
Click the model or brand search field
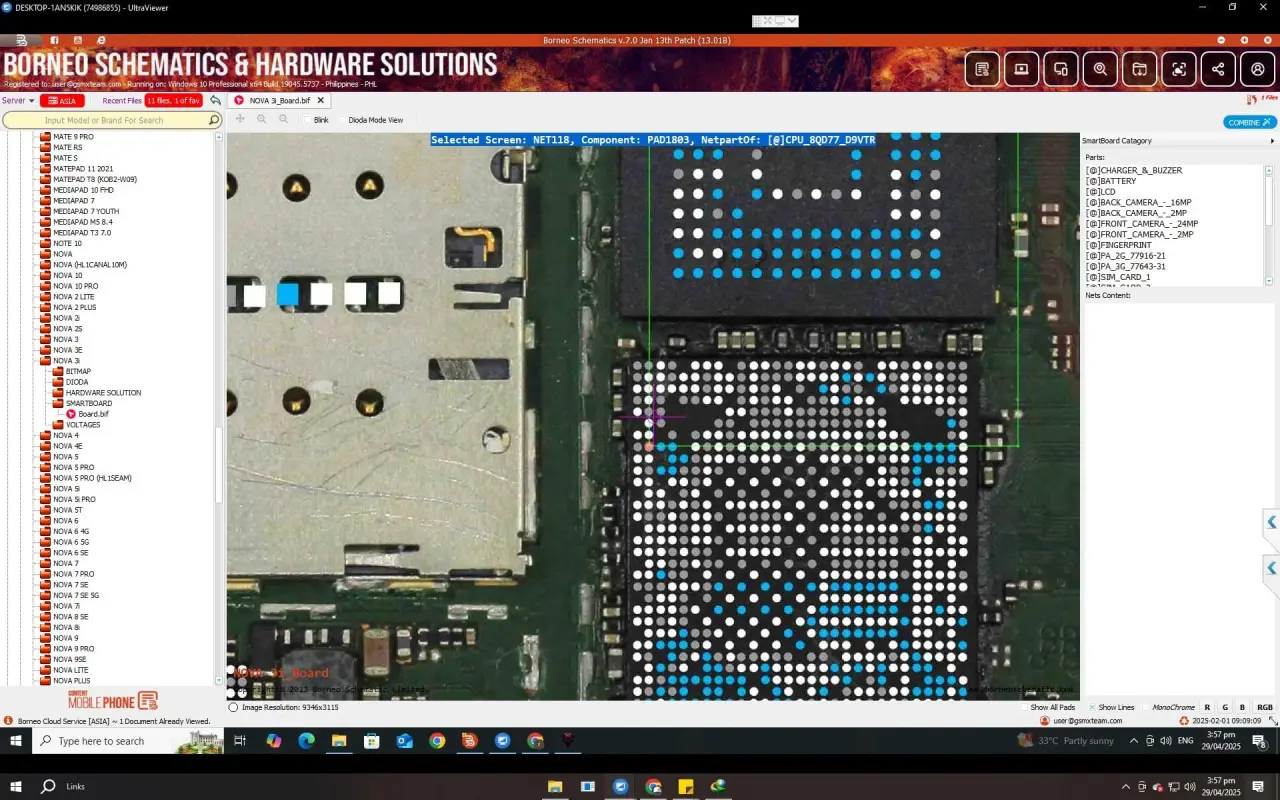[x=111, y=120]
